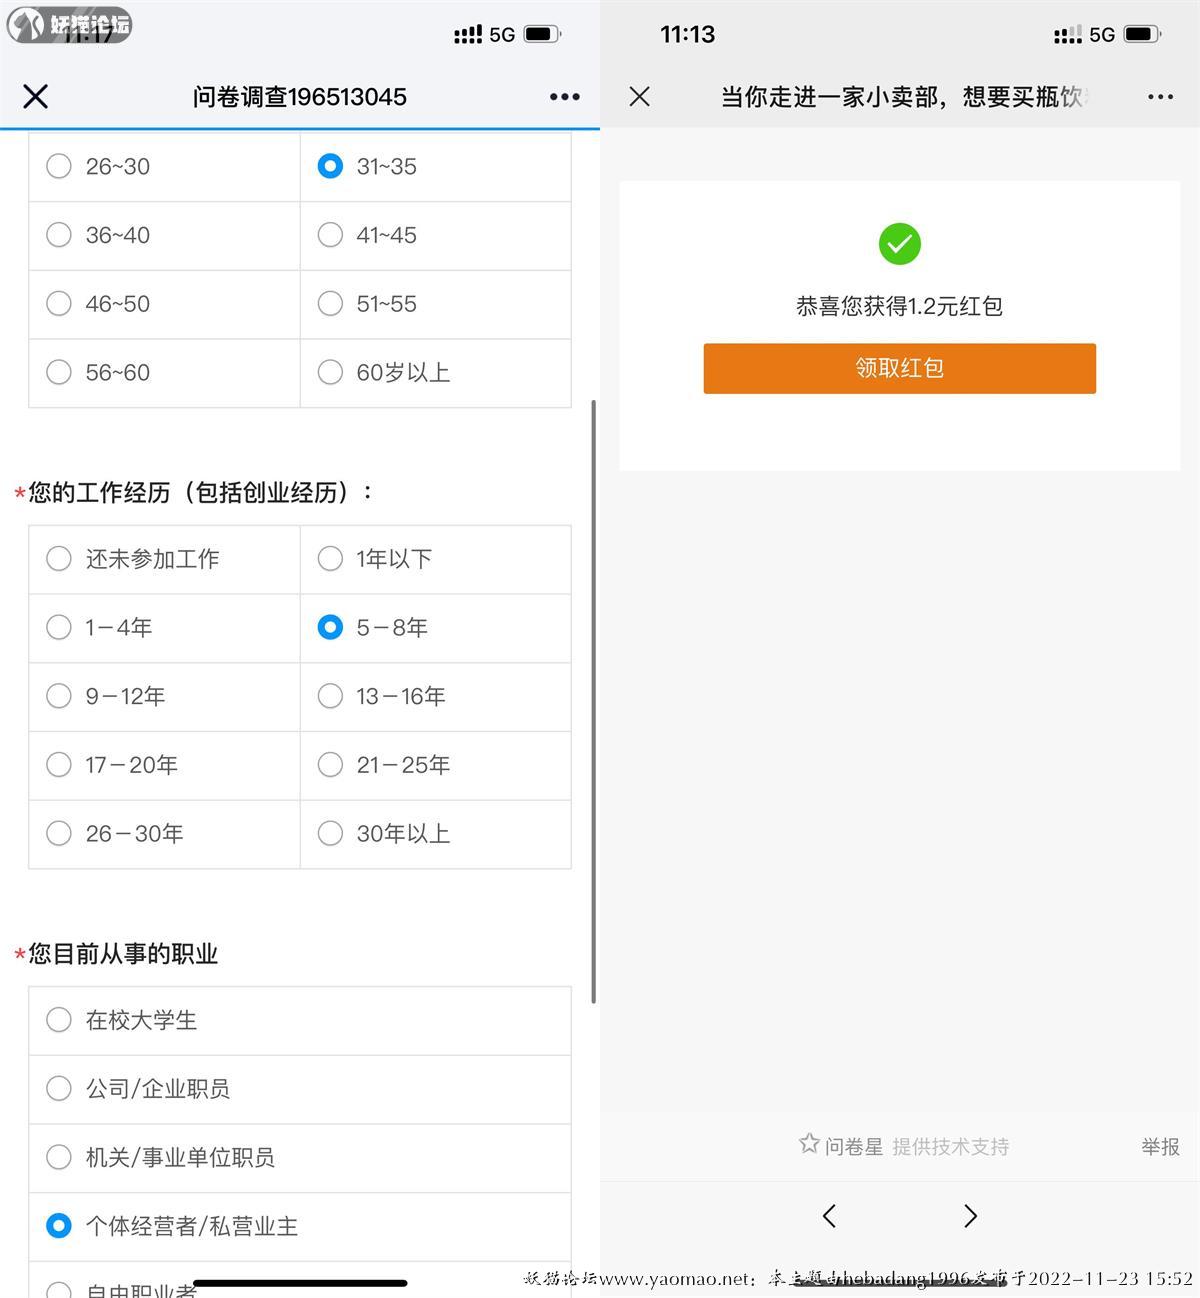Screen dimensions: 1200x1298
Task: Tap the question label 您的工作经历
Action: [x=200, y=492]
